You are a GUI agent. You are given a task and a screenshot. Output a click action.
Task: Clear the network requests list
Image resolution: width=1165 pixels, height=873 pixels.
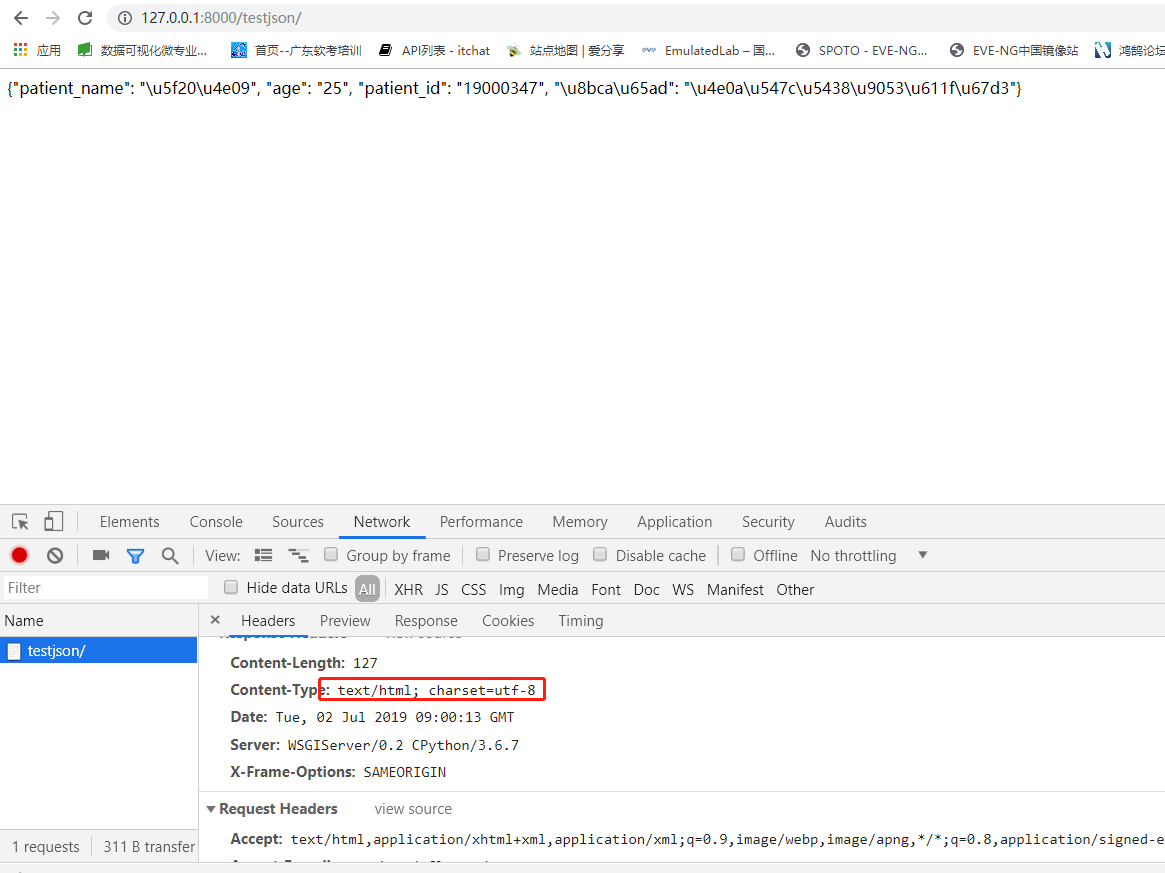55,555
